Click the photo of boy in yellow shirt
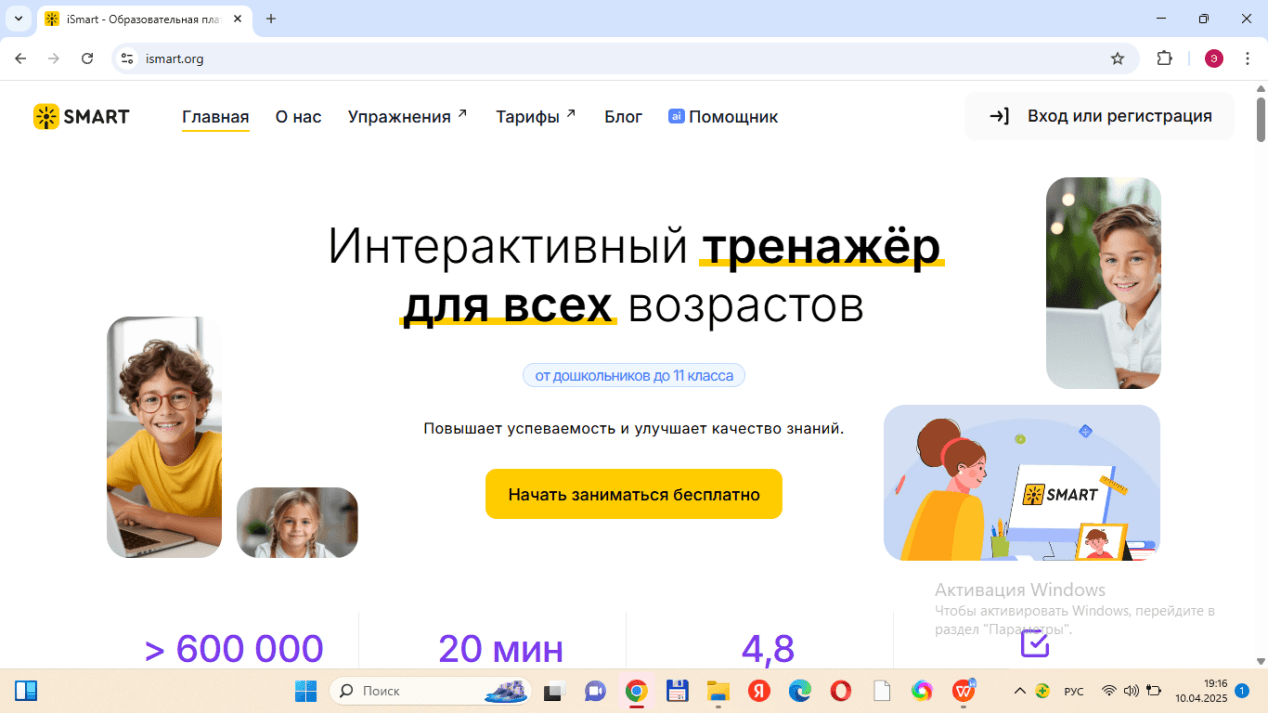The height and width of the screenshot is (713, 1268). 164,437
